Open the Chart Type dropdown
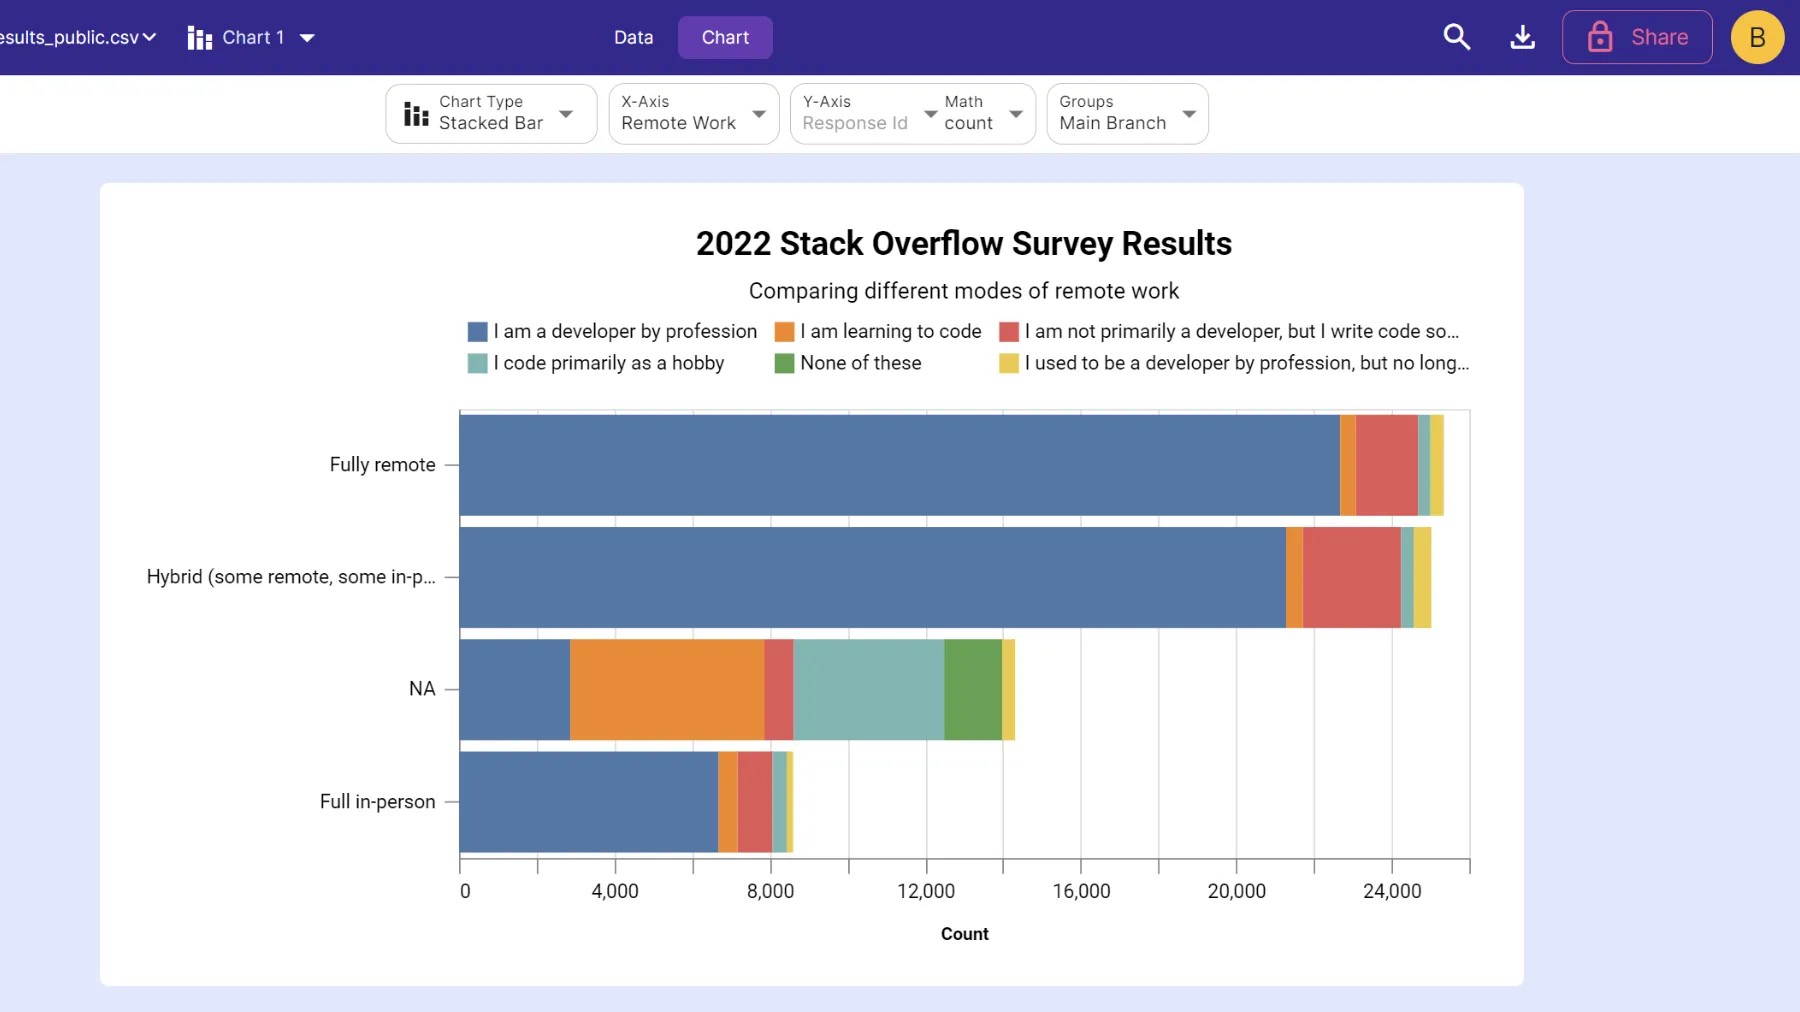1800x1012 pixels. (x=567, y=113)
